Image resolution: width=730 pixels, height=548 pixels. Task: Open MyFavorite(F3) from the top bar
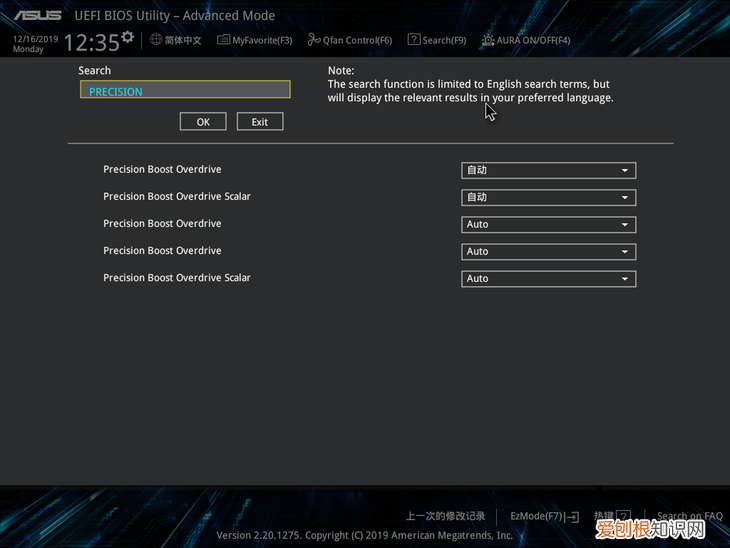click(x=255, y=40)
